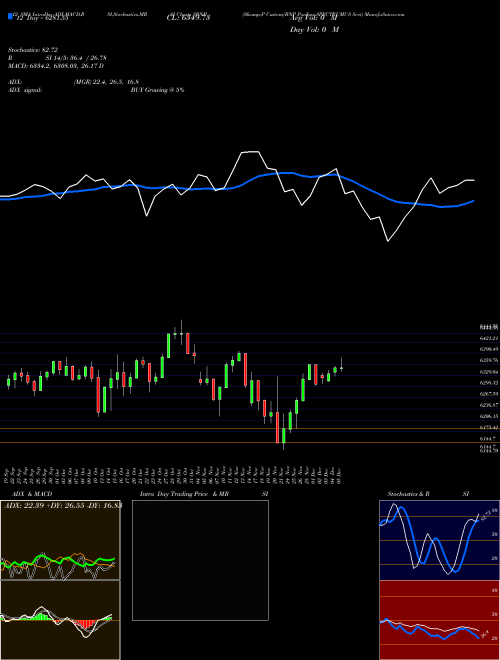Click the "(MGR) 22.4, 26.5, 16.8" values
The width and height of the screenshot is (500, 660).
(106, 82)
